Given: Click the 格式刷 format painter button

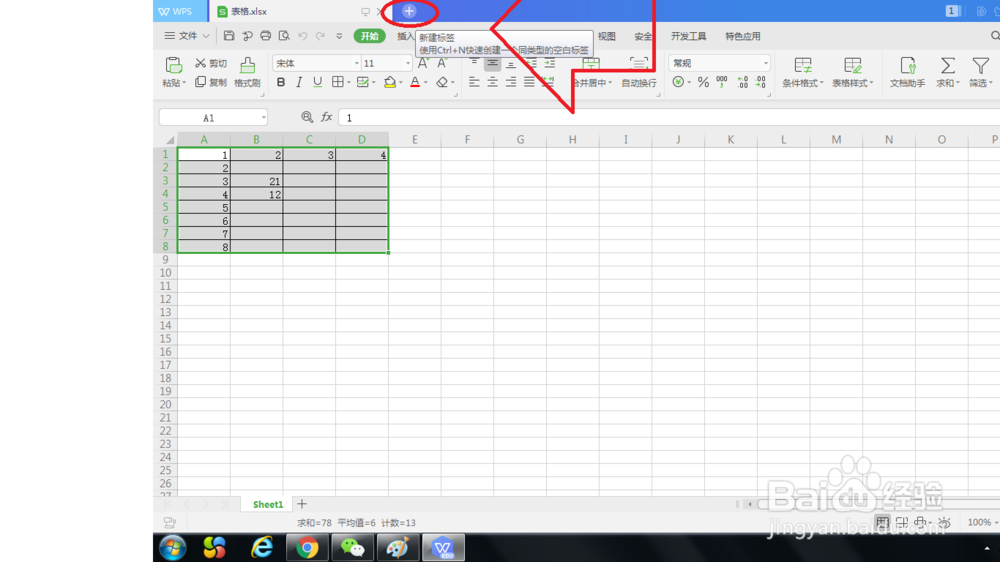Looking at the screenshot, I should coord(247,71).
